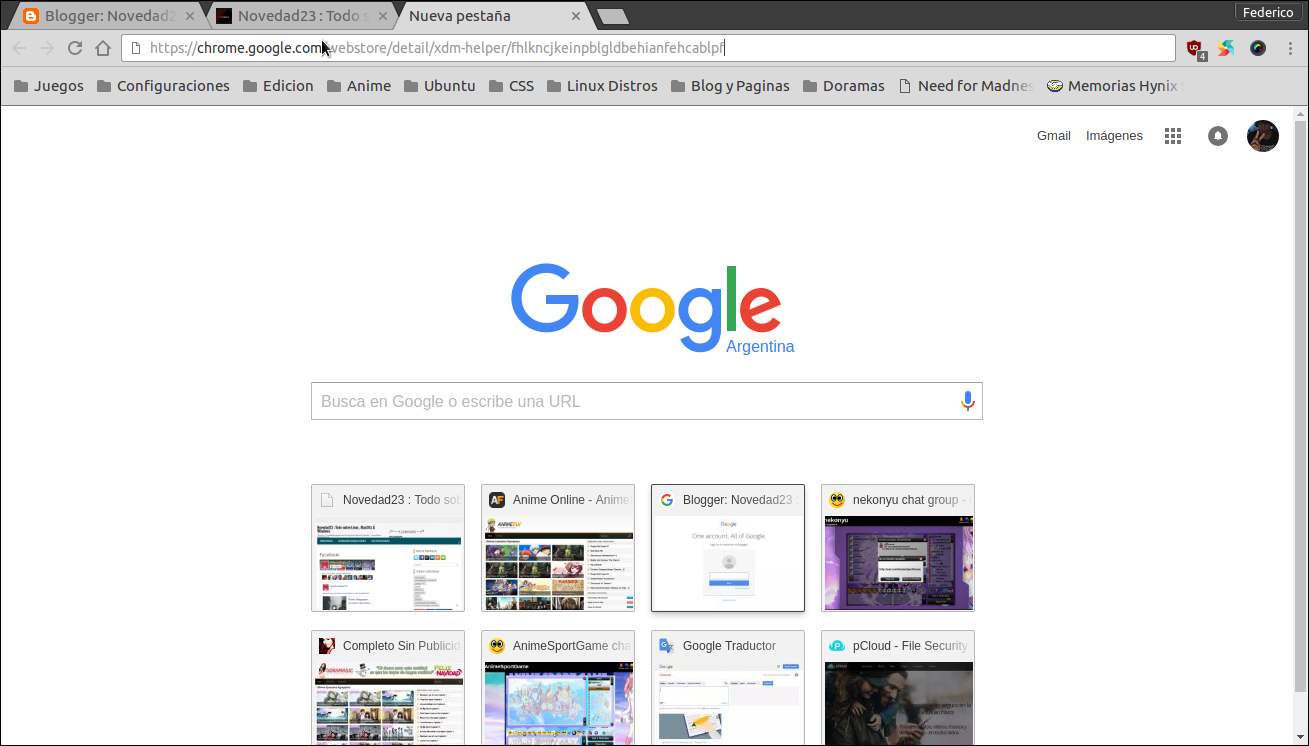1309x746 pixels.
Task: Open the Blogger: Novedad23 thumbnail
Action: 728,548
